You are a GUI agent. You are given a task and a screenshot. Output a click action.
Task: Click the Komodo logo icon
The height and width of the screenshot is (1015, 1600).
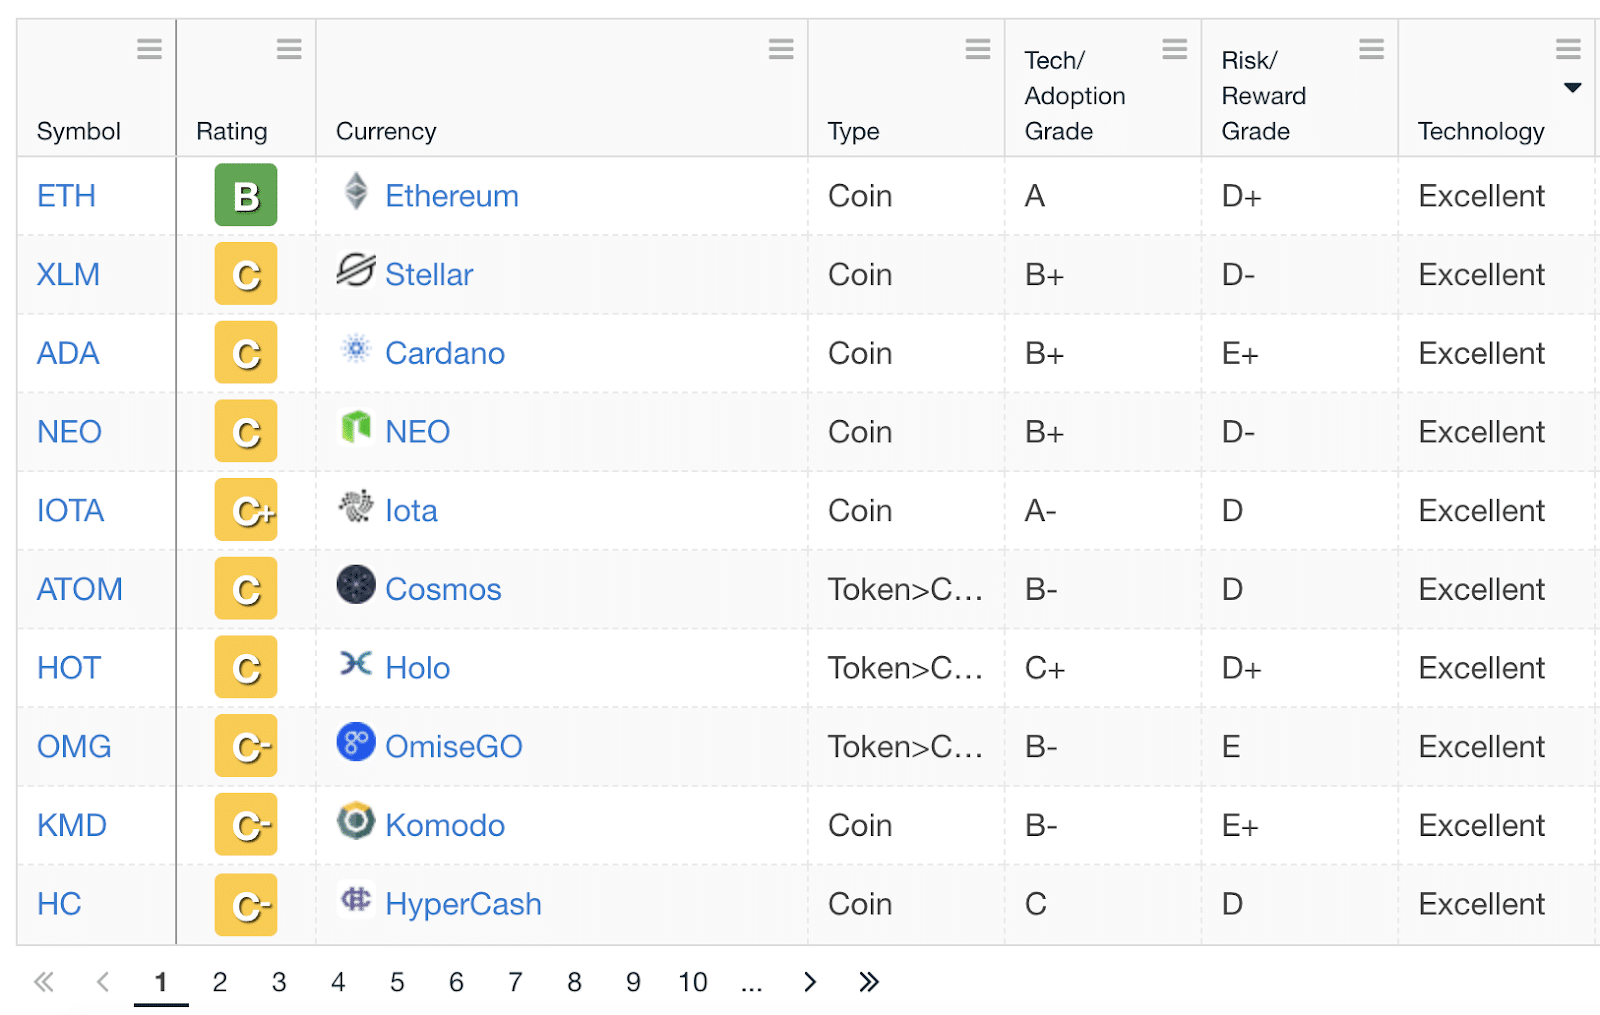(356, 821)
